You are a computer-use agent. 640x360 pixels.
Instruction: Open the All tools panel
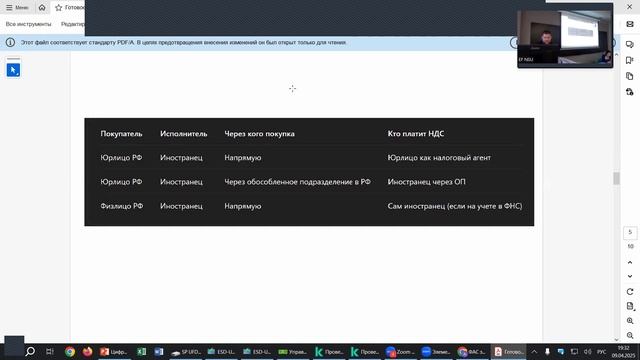(x=29, y=24)
